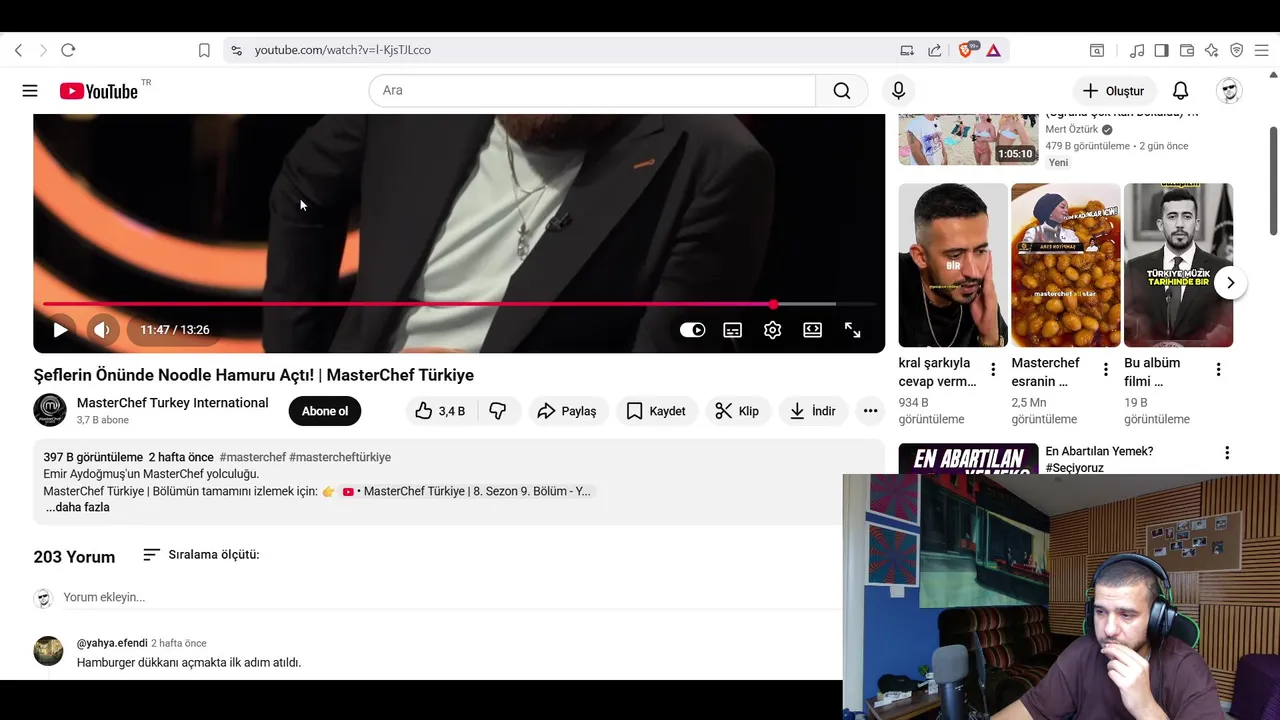The width and height of the screenshot is (1280, 720).
Task: Click the address bar URL
Action: coord(342,50)
